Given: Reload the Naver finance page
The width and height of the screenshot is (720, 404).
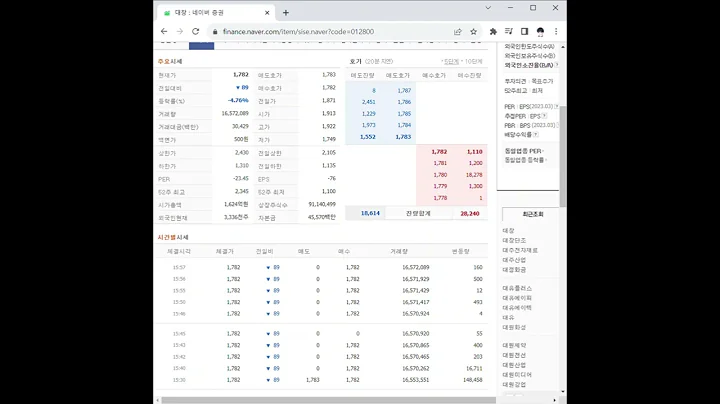Looking at the screenshot, I should coord(196,31).
